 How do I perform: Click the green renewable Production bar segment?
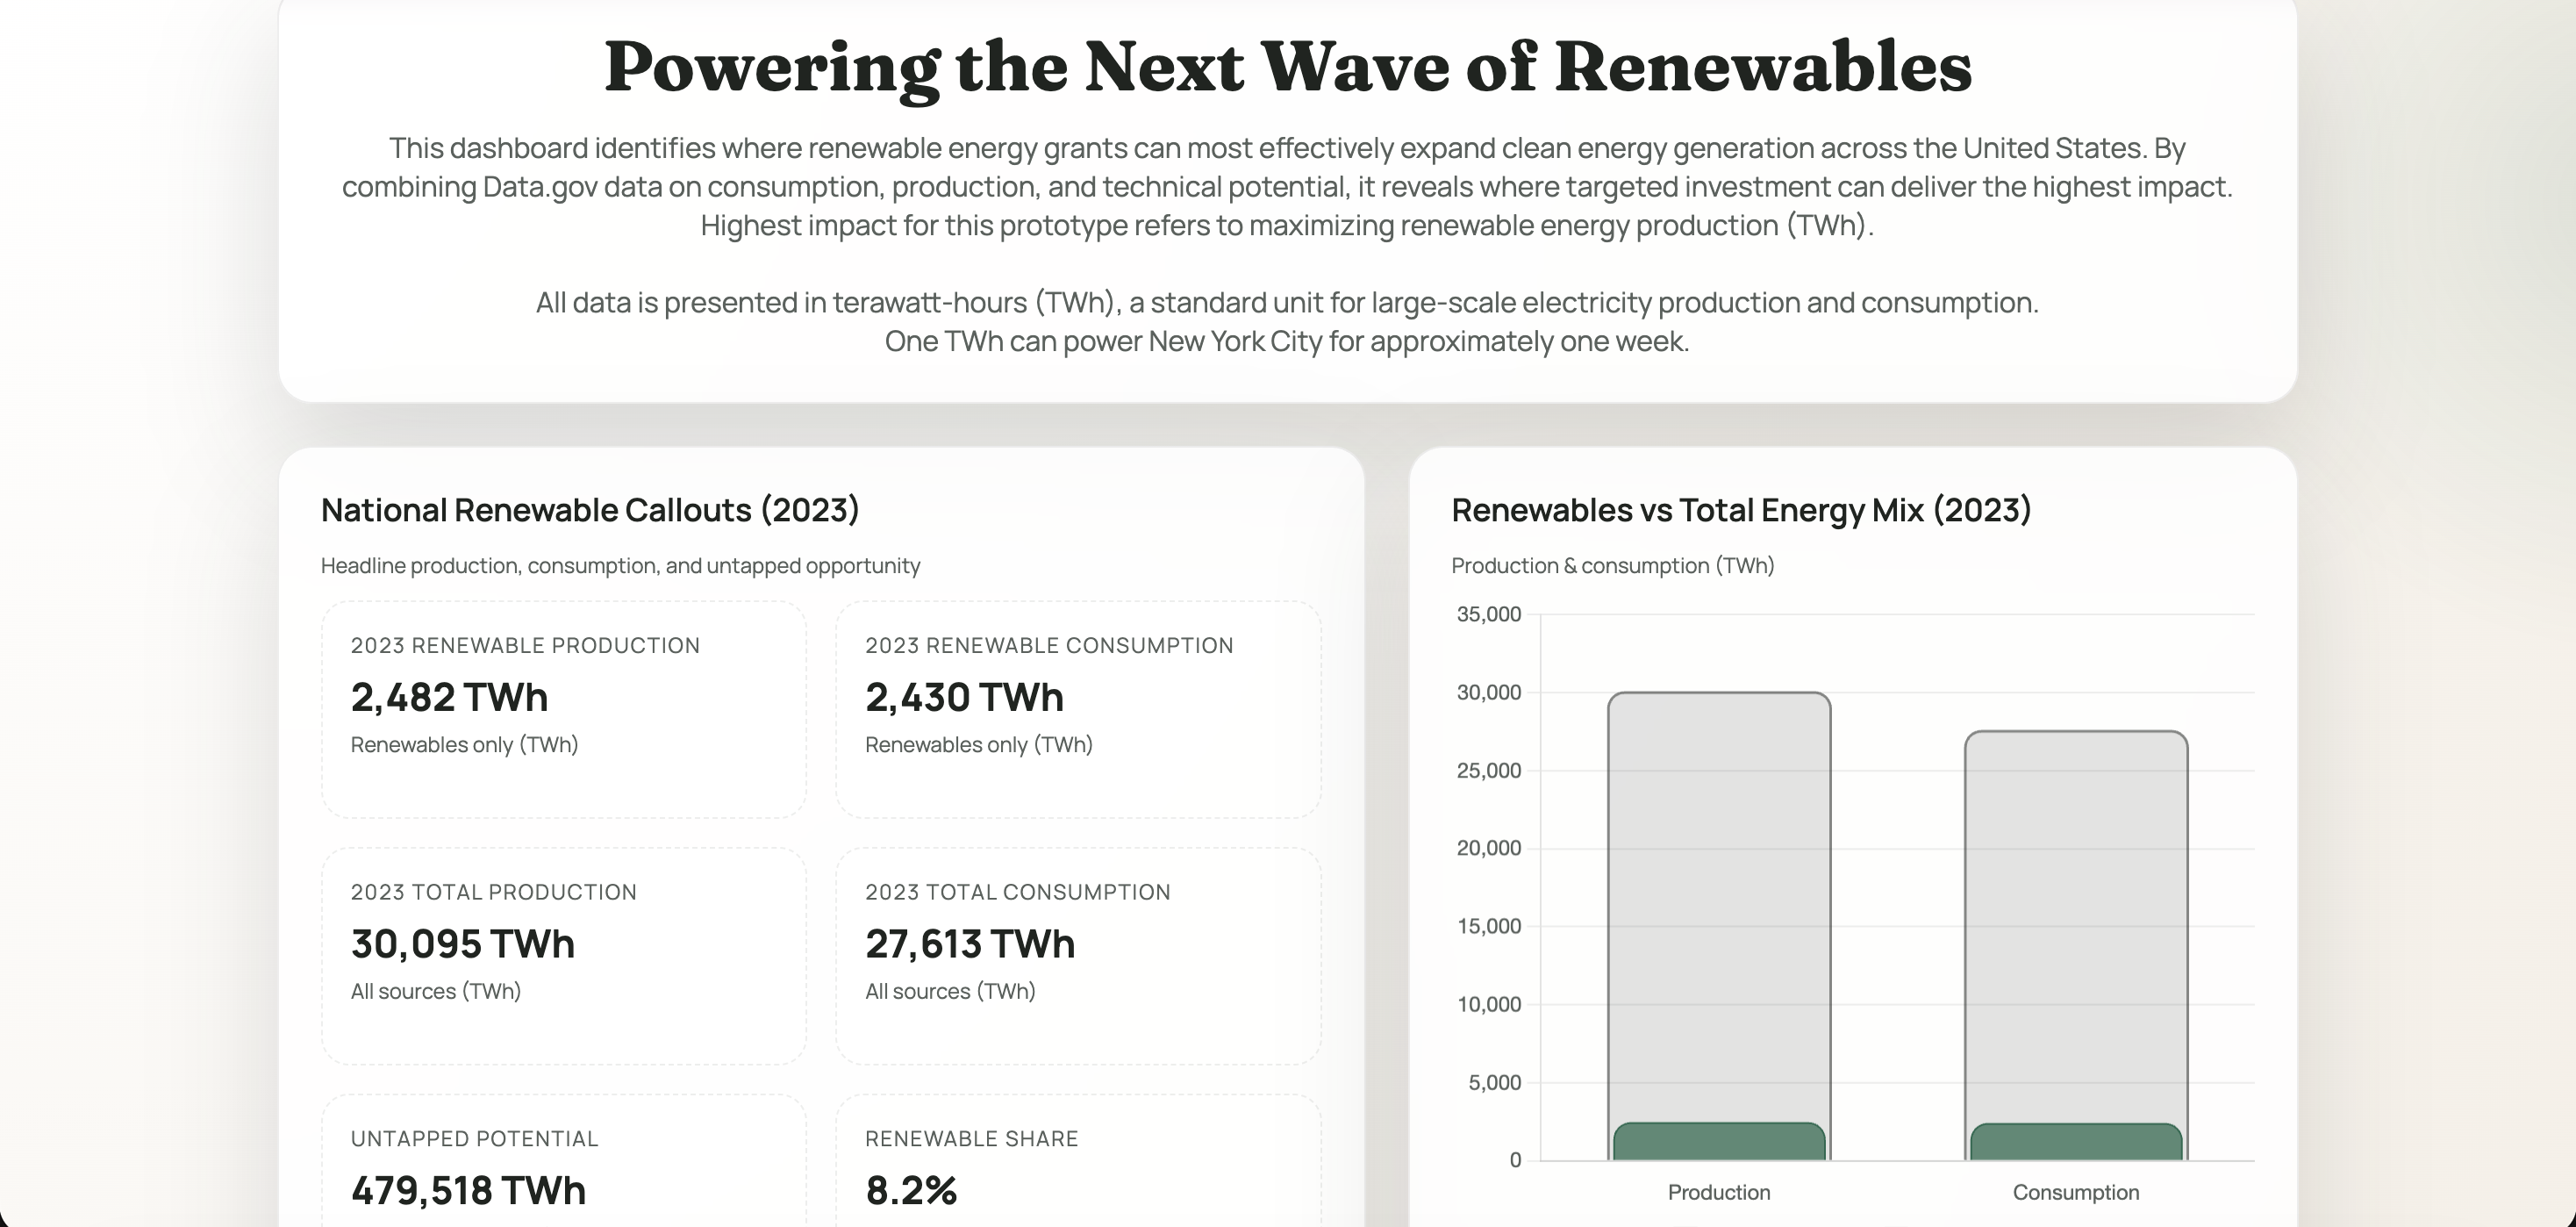[1719, 1142]
